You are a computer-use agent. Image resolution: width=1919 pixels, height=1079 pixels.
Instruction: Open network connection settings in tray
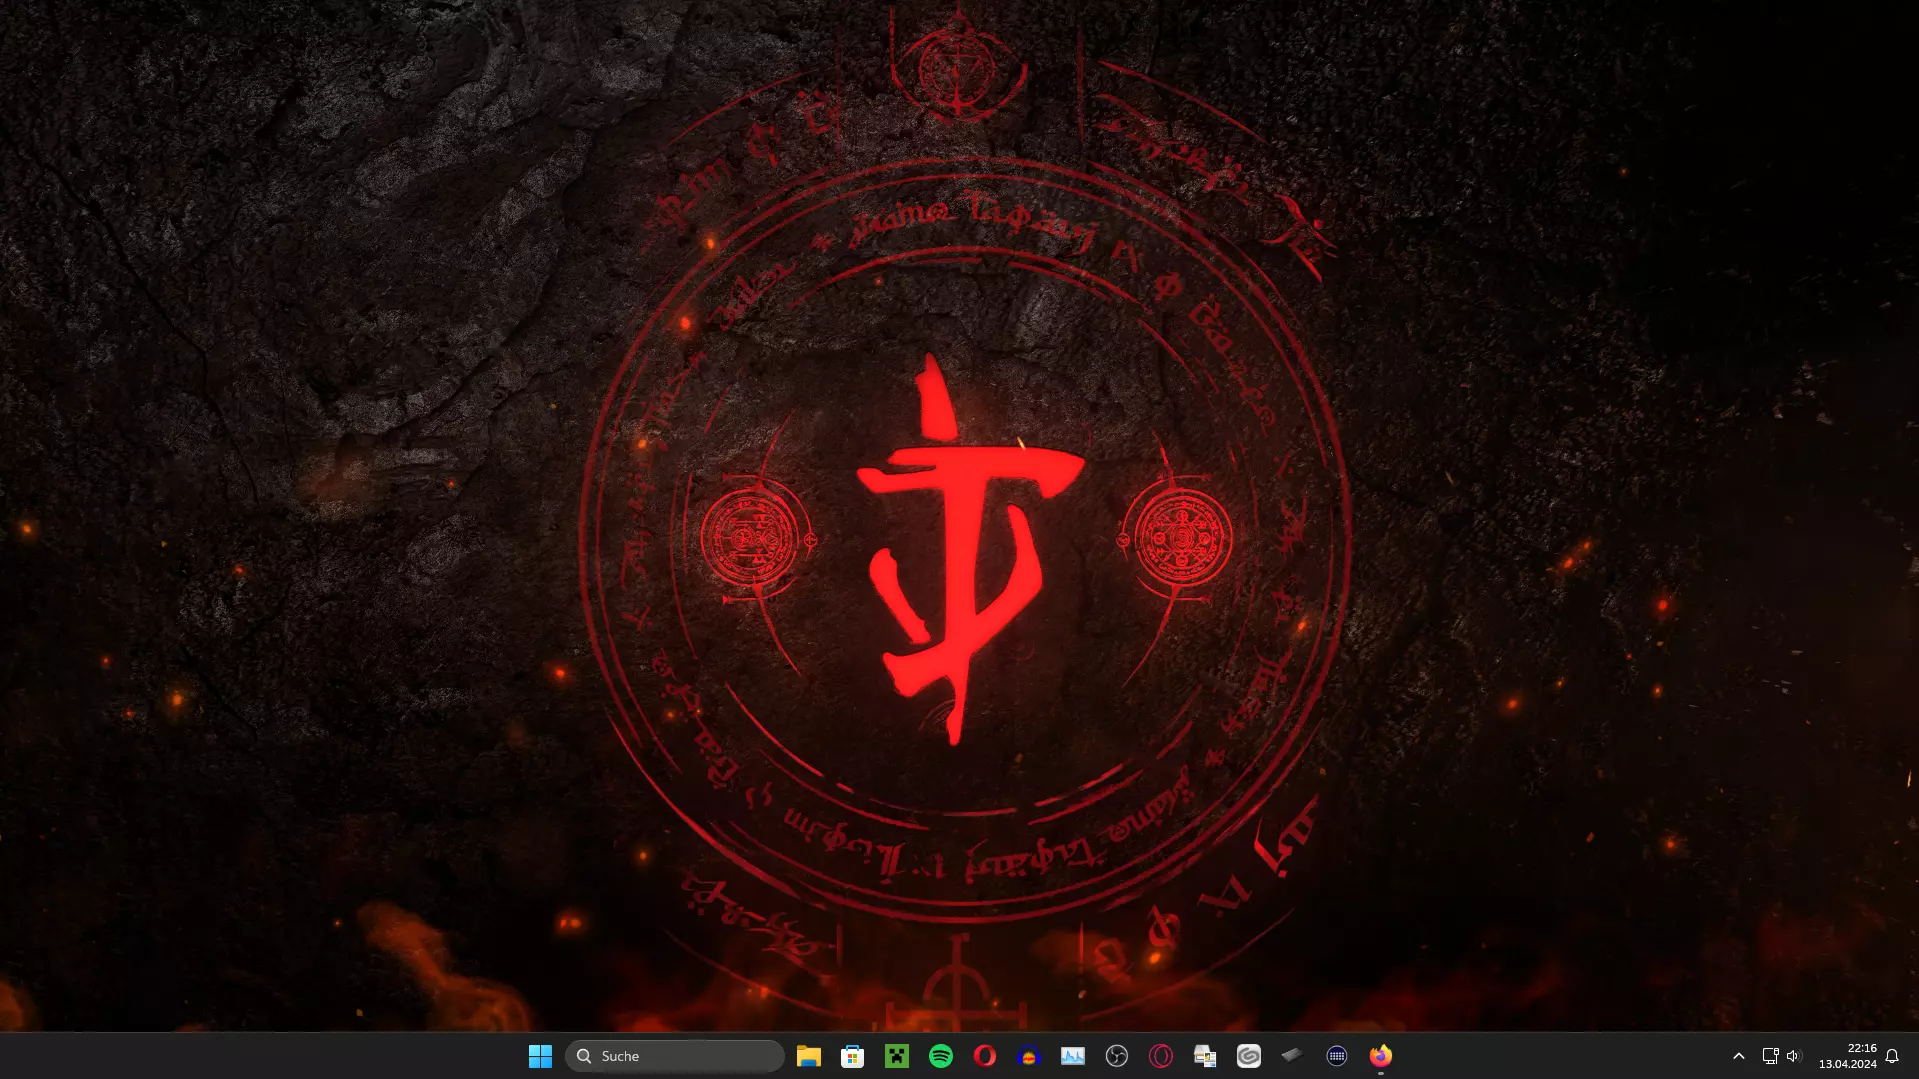[1770, 1056]
